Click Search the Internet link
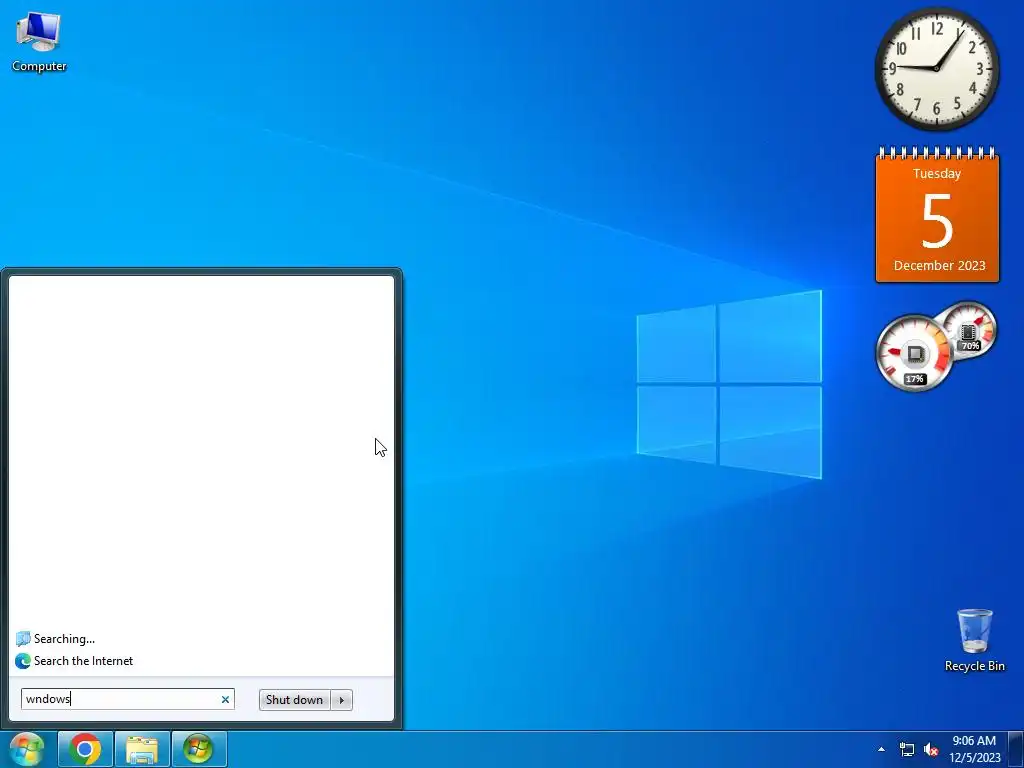This screenshot has width=1024, height=768. pyautogui.click(x=83, y=661)
